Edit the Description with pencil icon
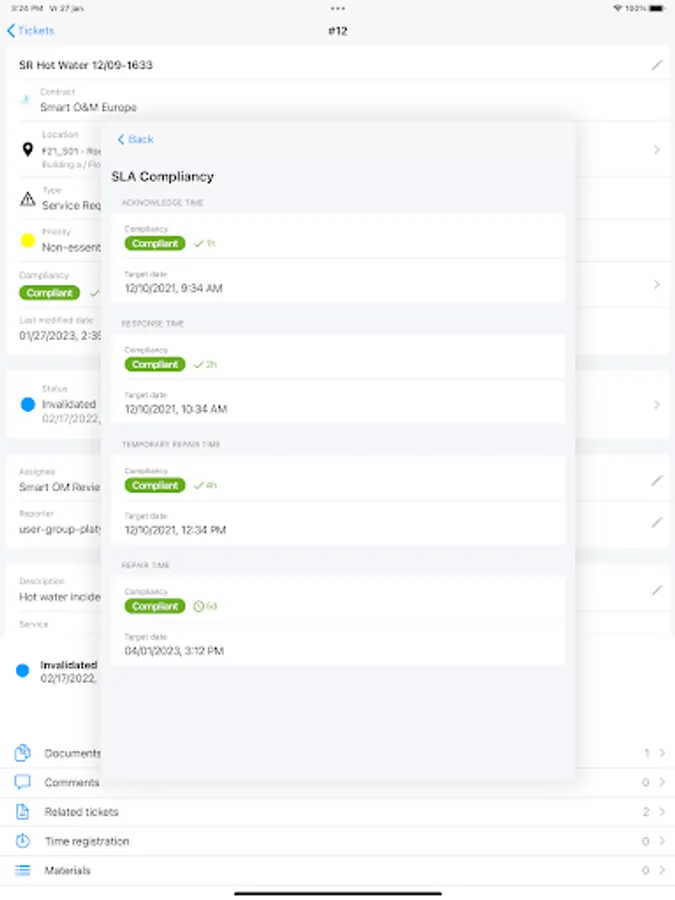The height and width of the screenshot is (900, 675). pos(657,590)
